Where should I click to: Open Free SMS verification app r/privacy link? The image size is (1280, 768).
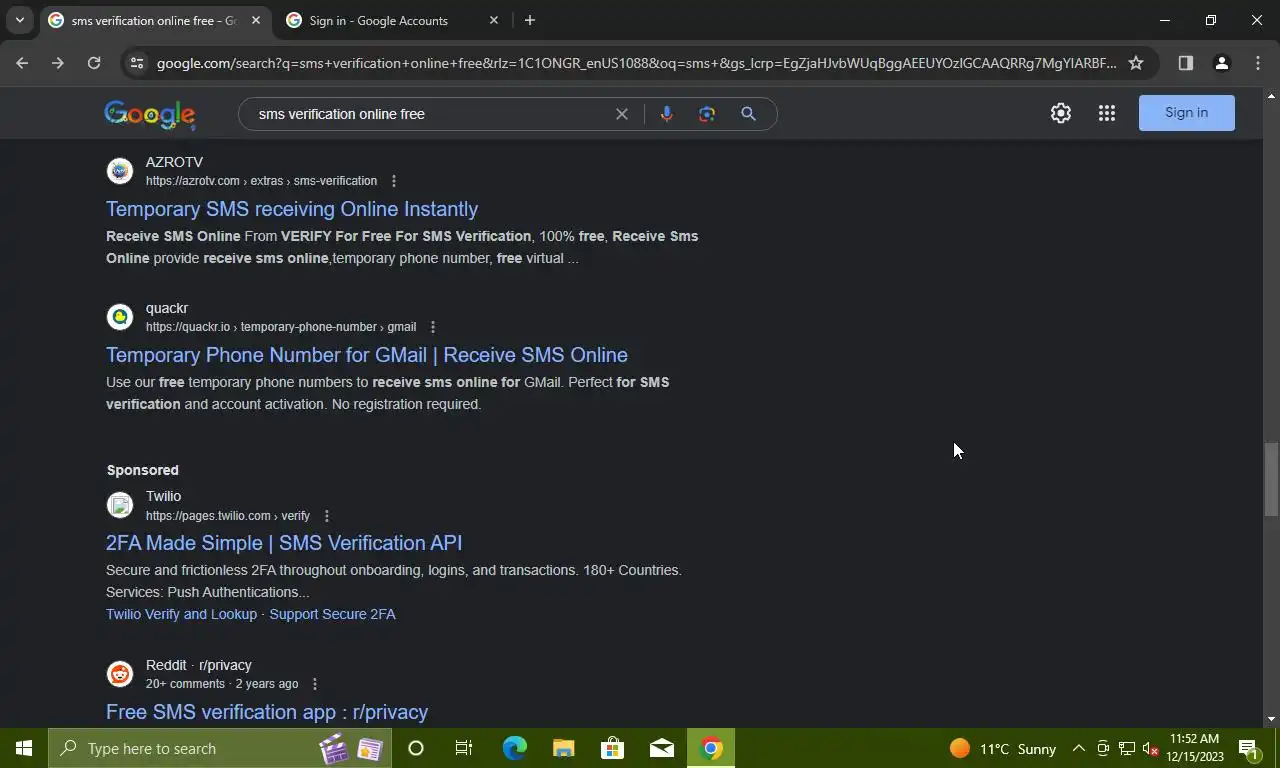(x=267, y=712)
